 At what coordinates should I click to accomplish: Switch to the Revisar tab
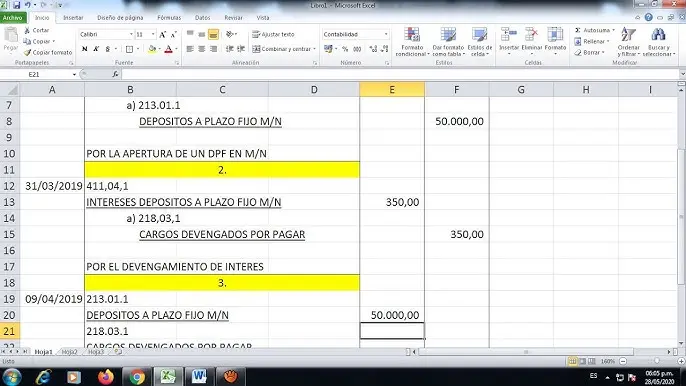pyautogui.click(x=233, y=18)
